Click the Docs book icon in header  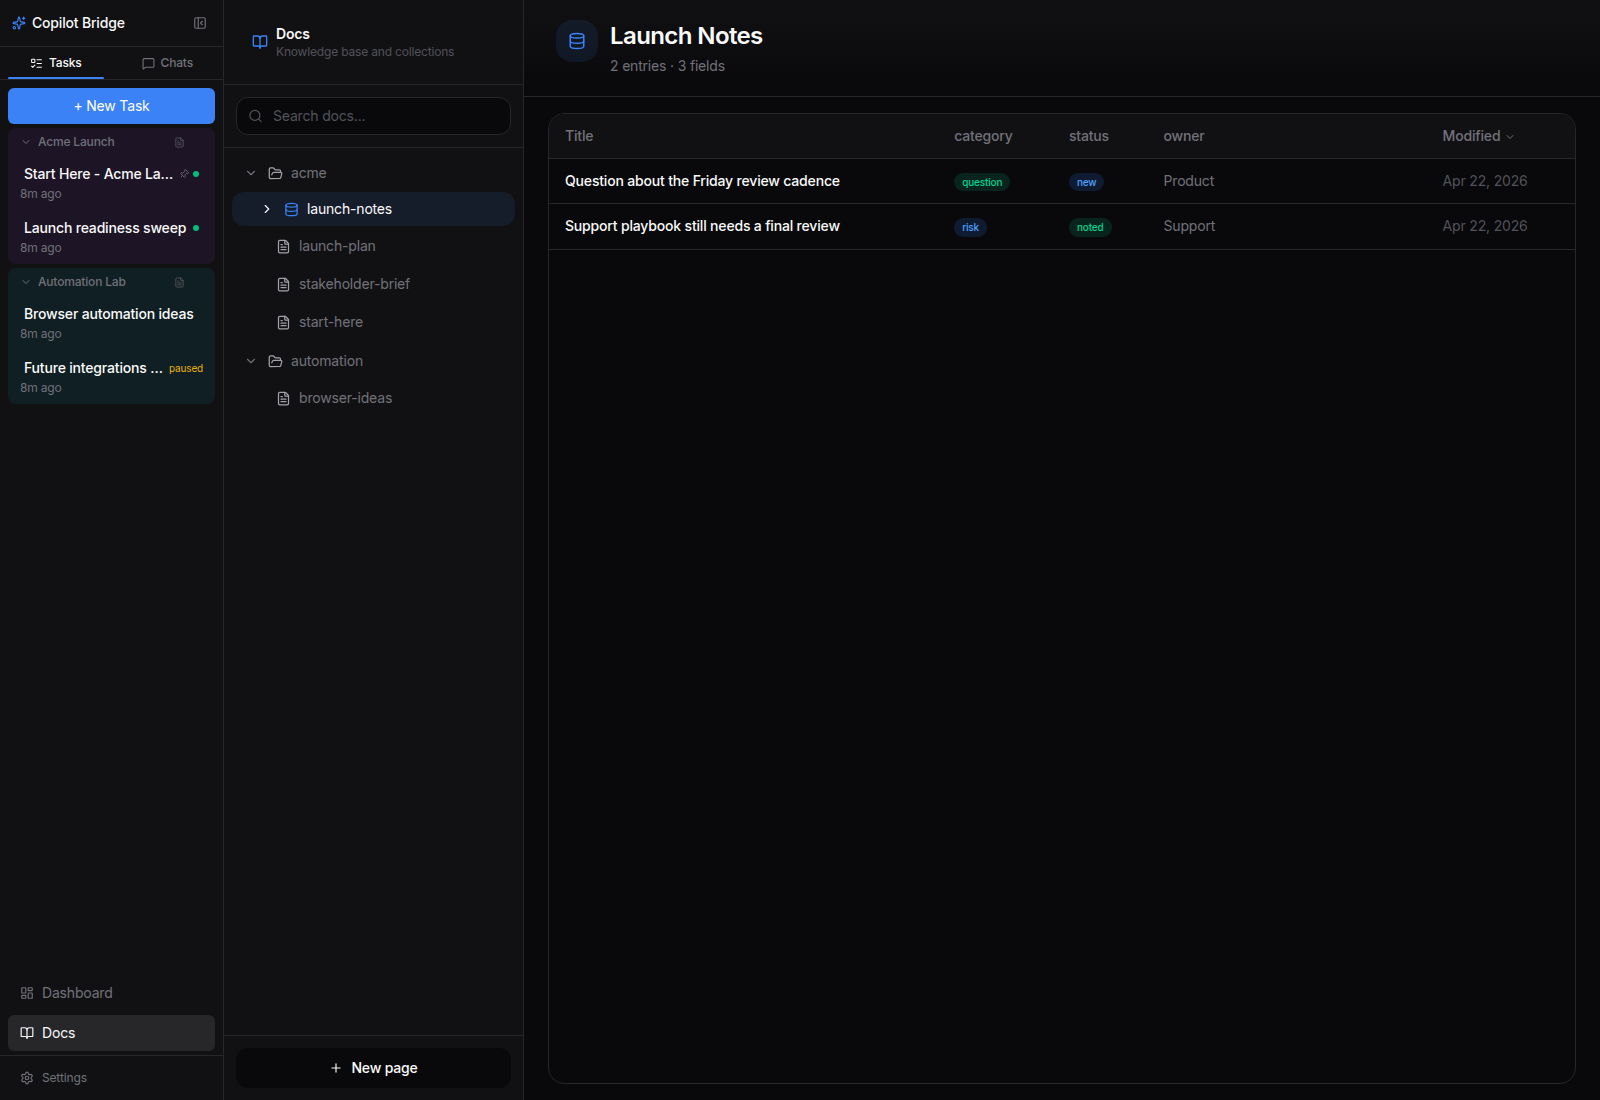click(260, 42)
